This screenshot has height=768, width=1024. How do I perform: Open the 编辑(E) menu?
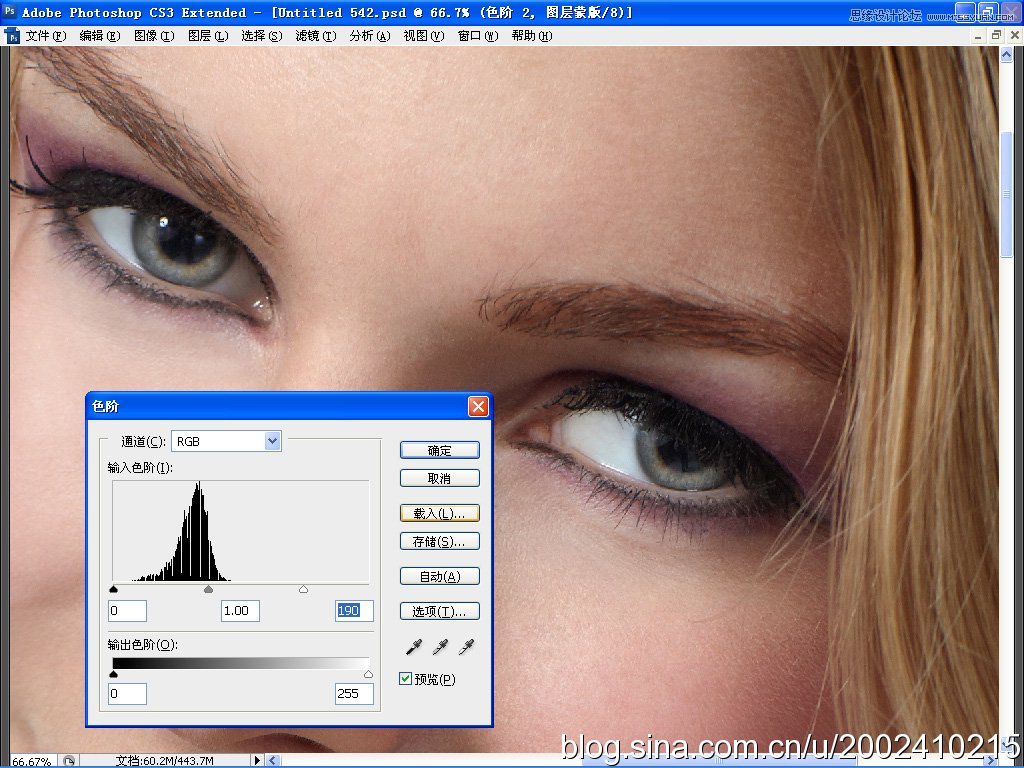click(x=100, y=36)
